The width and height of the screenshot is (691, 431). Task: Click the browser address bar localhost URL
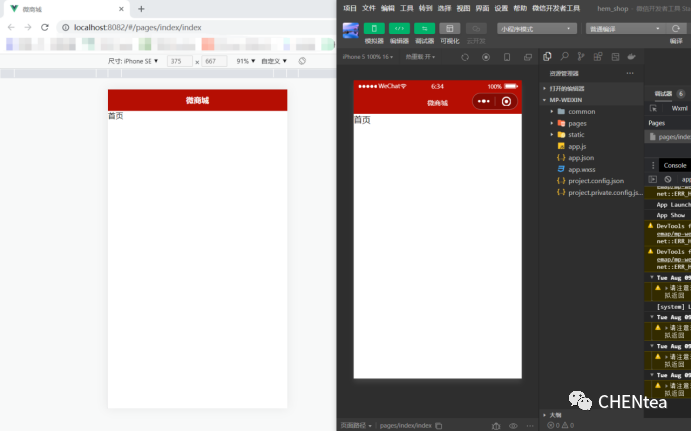(137, 27)
